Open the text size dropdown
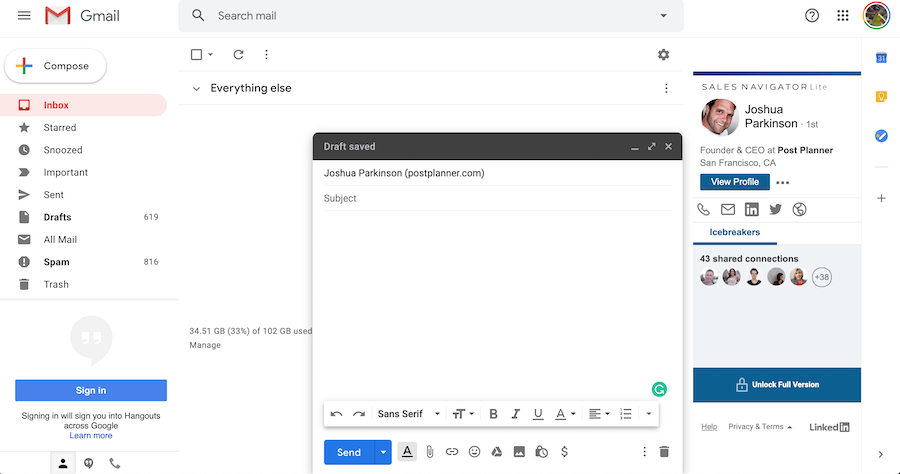Viewport: 900px width, 474px height. click(x=463, y=414)
